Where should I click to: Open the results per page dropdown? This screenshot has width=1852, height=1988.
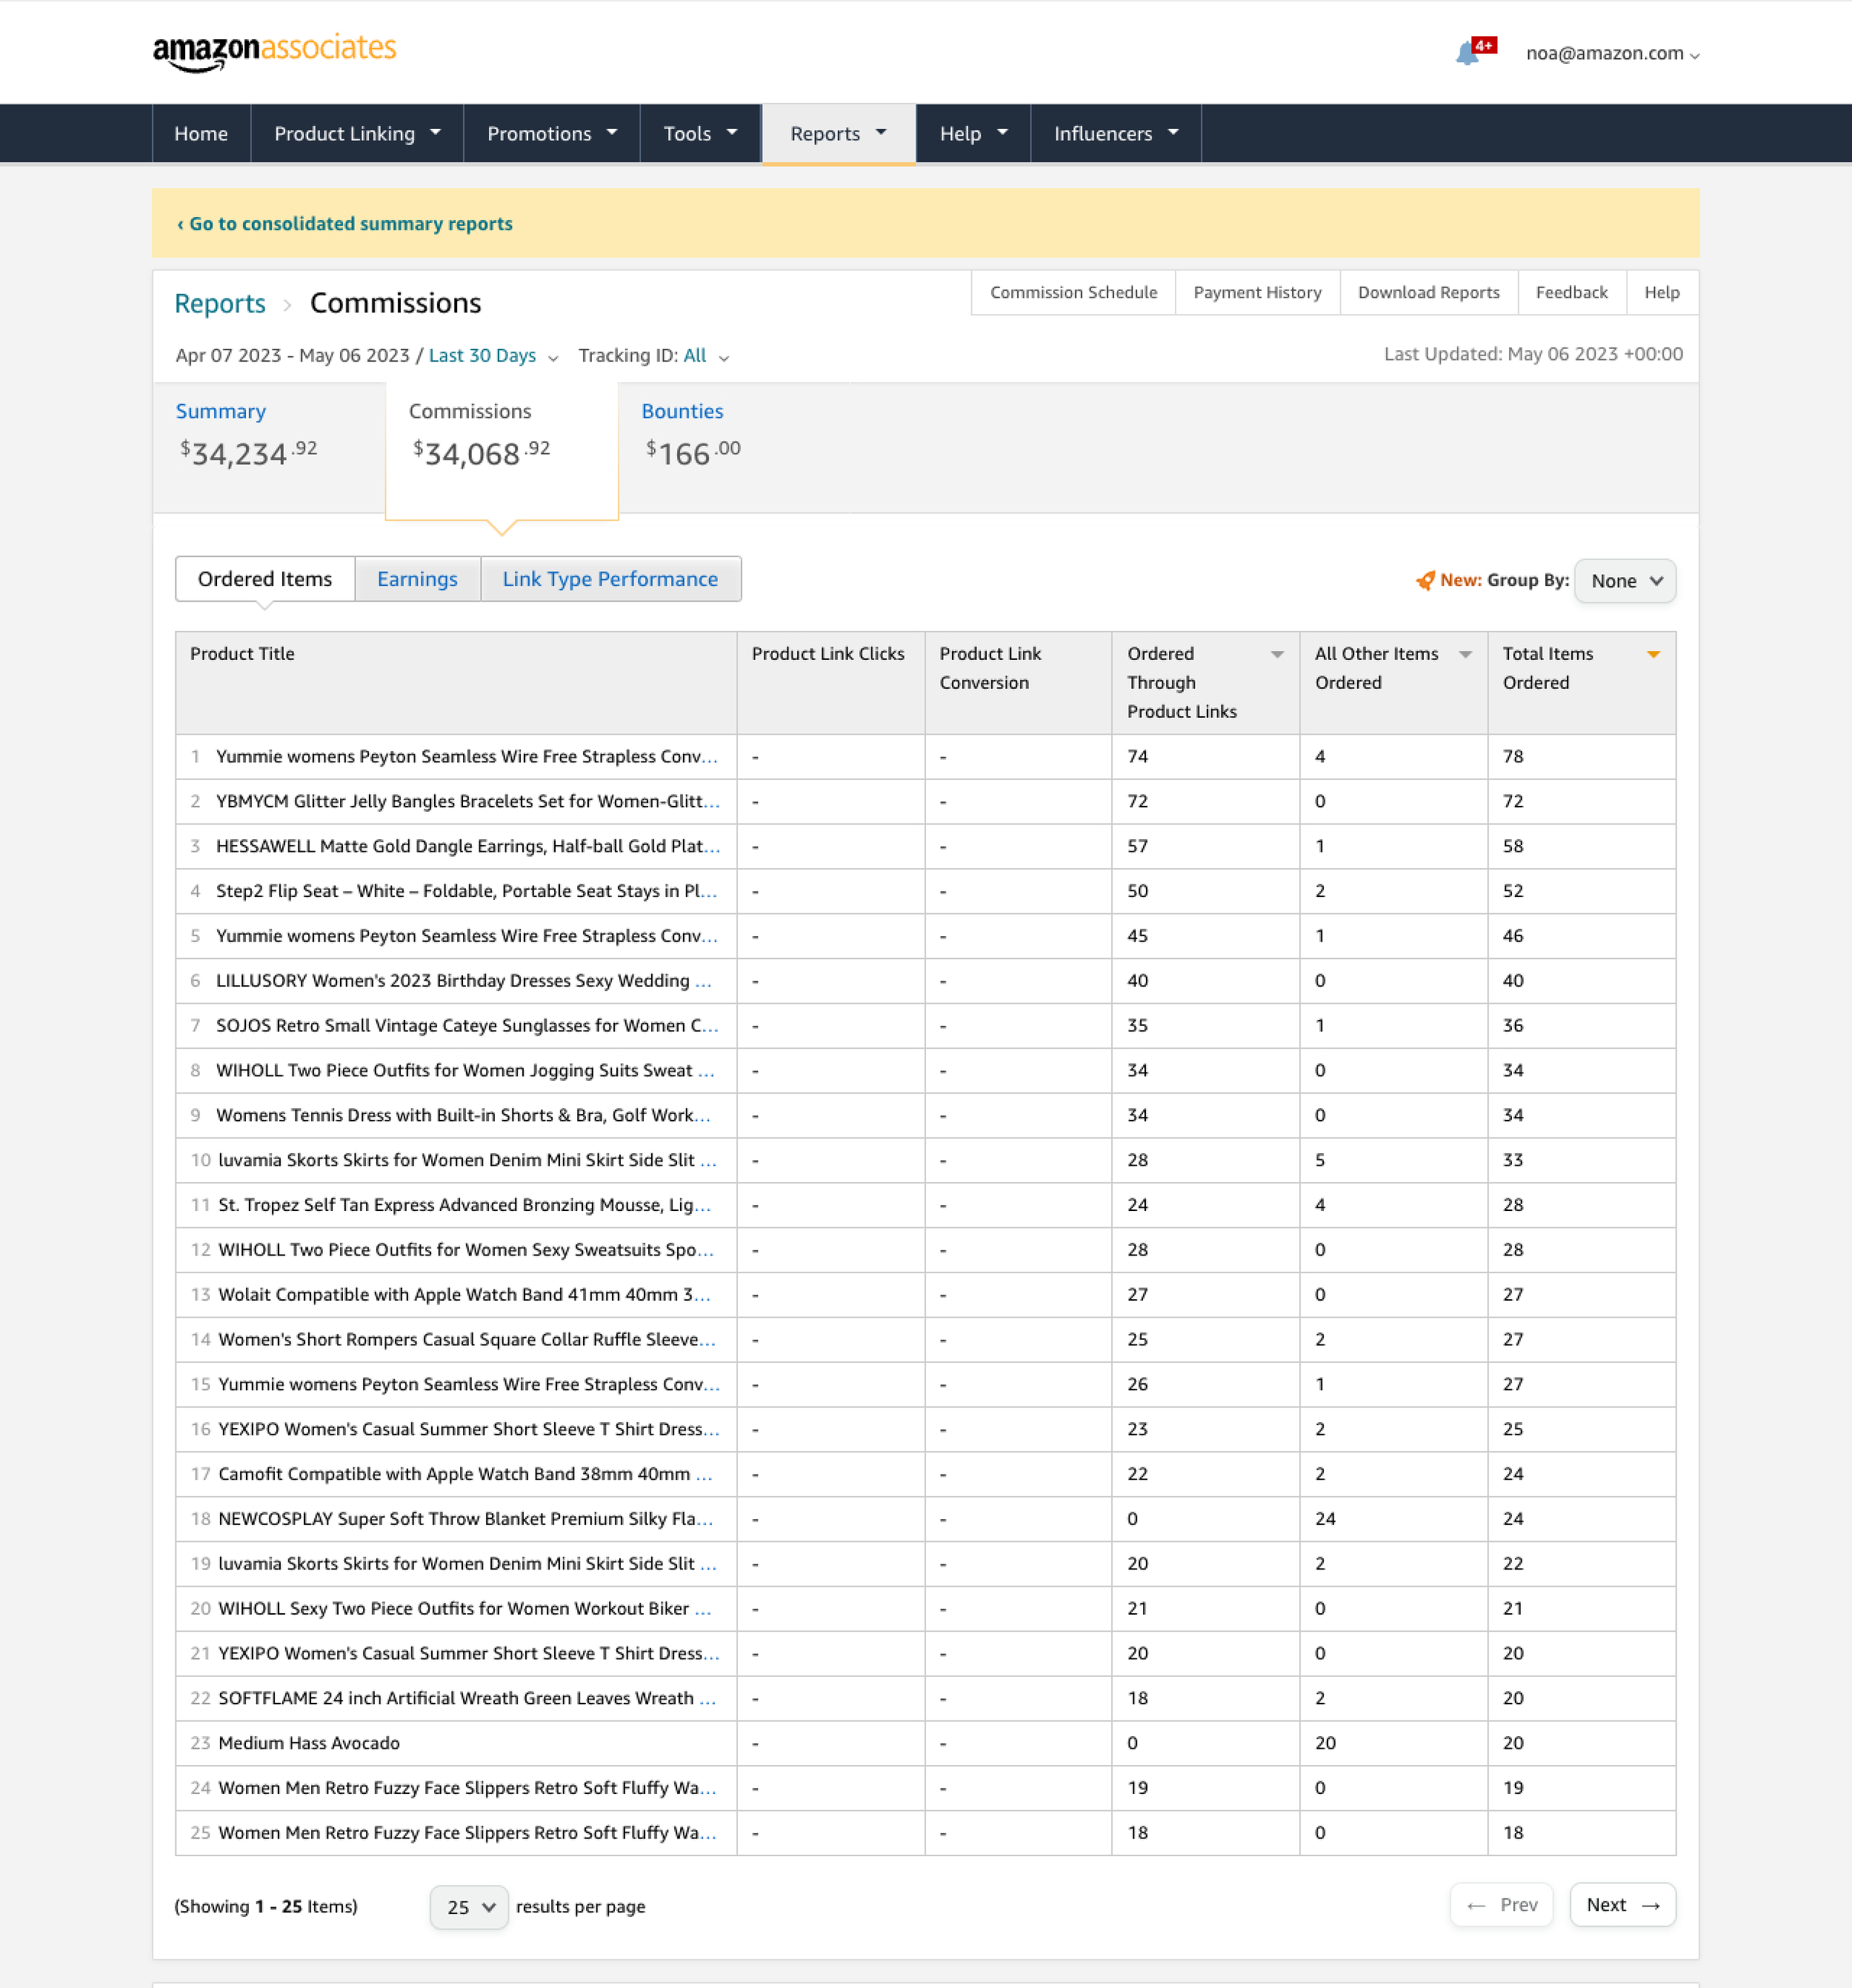tap(469, 1907)
